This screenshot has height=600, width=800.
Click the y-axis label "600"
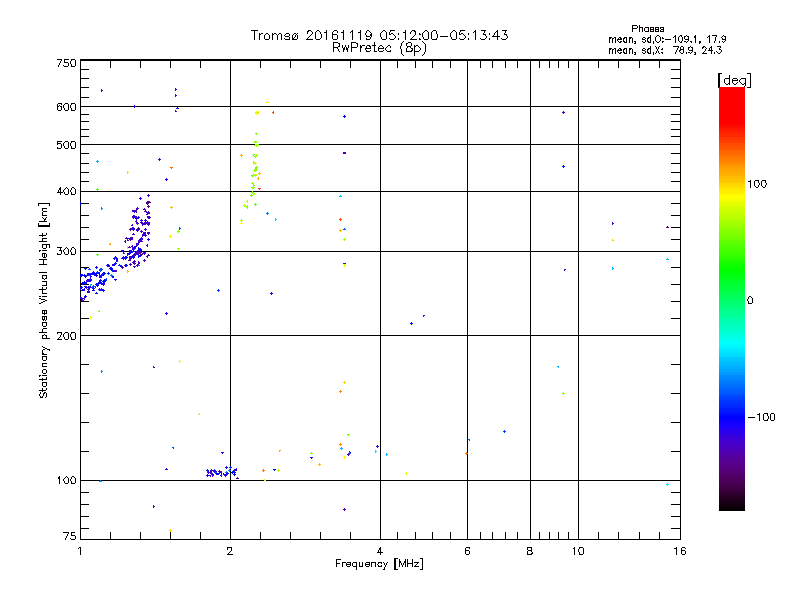pyautogui.click(x=66, y=107)
